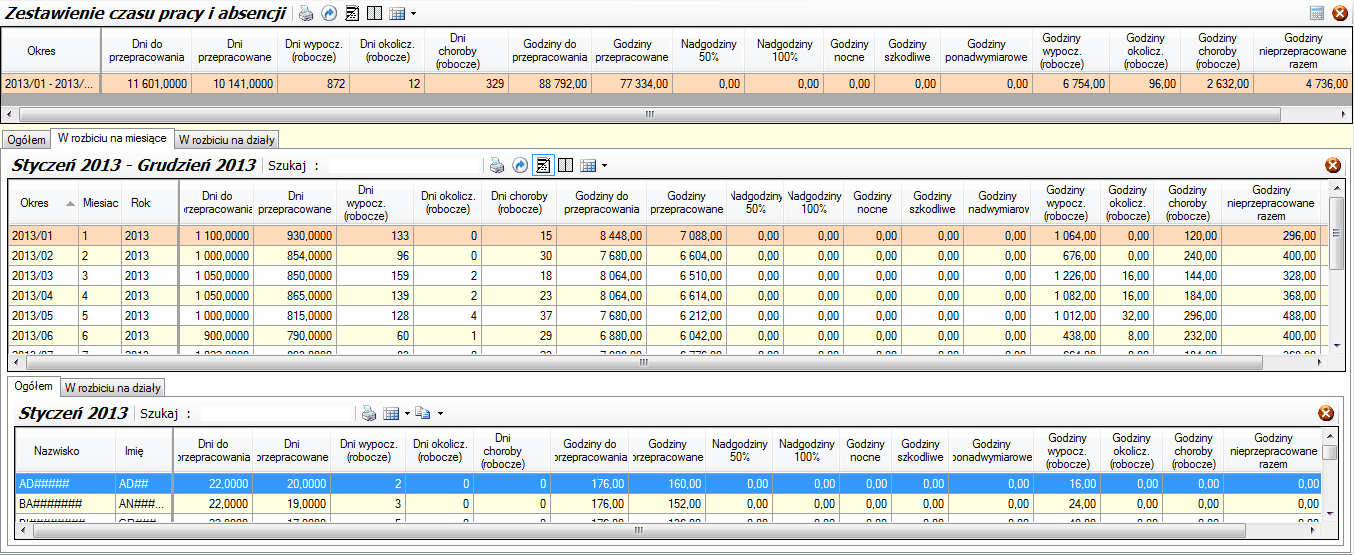The width and height of the screenshot is (1354, 555).
Task: Select the lower Ogółem tab
Action: [x=33, y=386]
